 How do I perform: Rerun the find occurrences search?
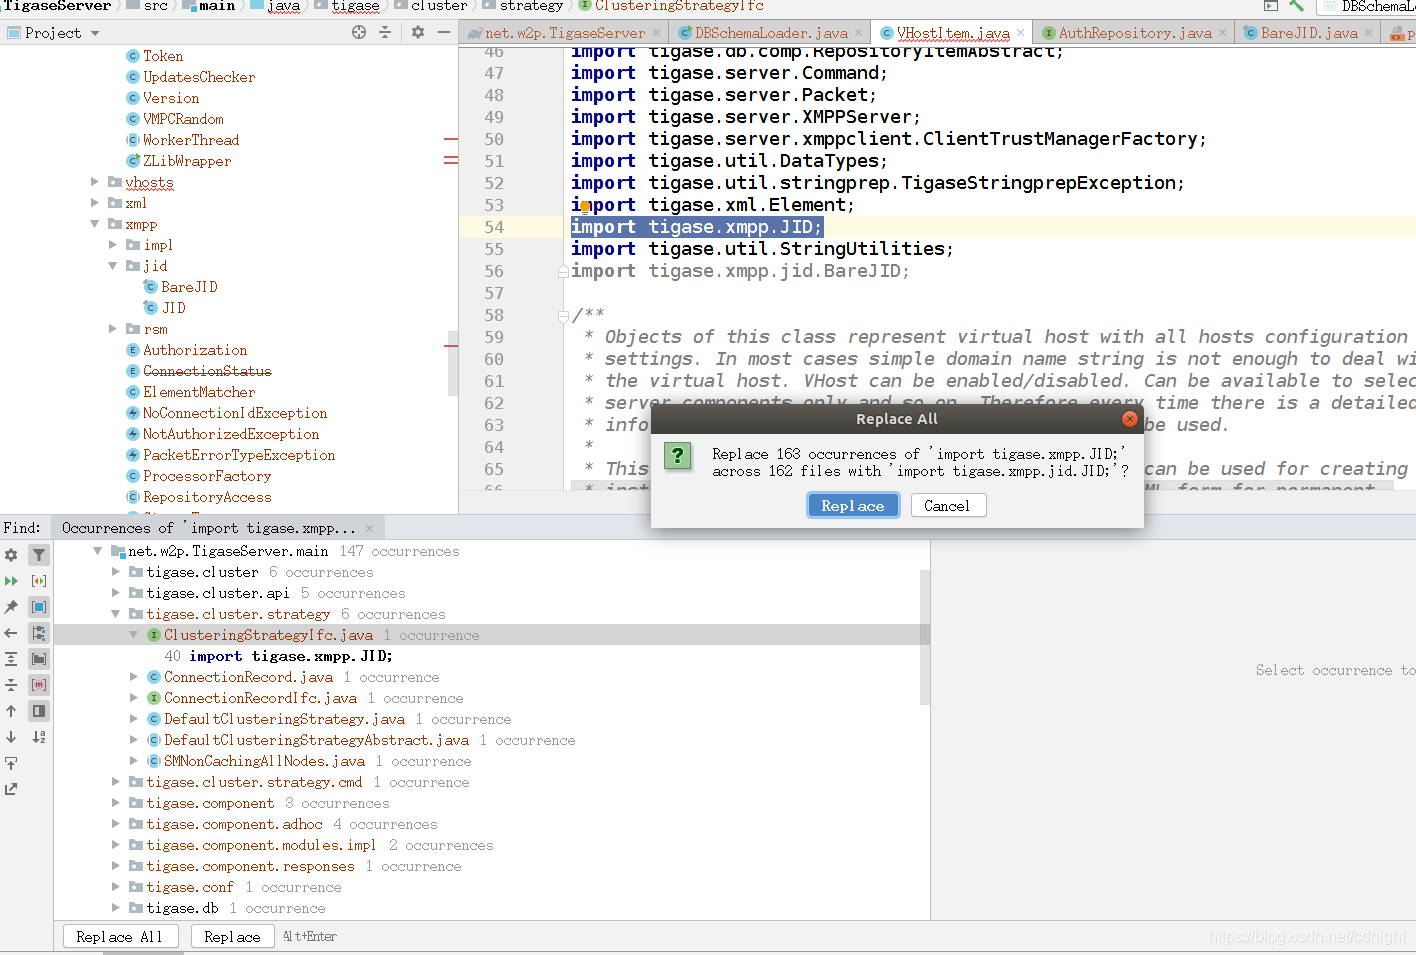pyautogui.click(x=11, y=581)
